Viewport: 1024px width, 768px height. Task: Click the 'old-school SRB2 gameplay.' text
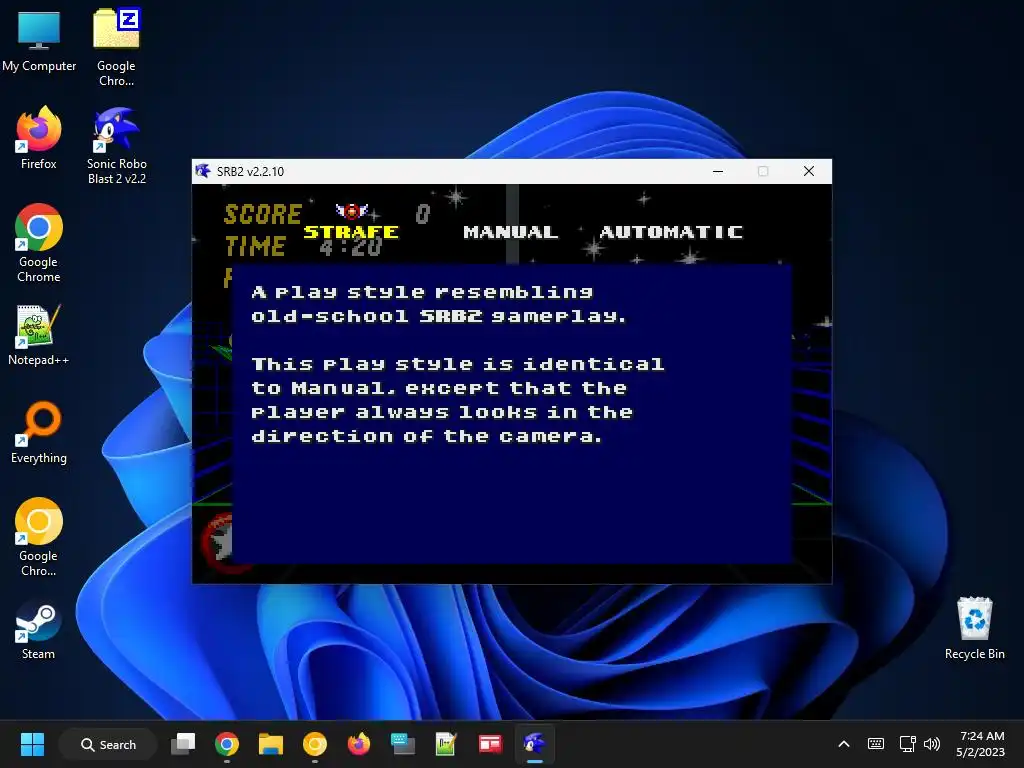[x=438, y=316]
